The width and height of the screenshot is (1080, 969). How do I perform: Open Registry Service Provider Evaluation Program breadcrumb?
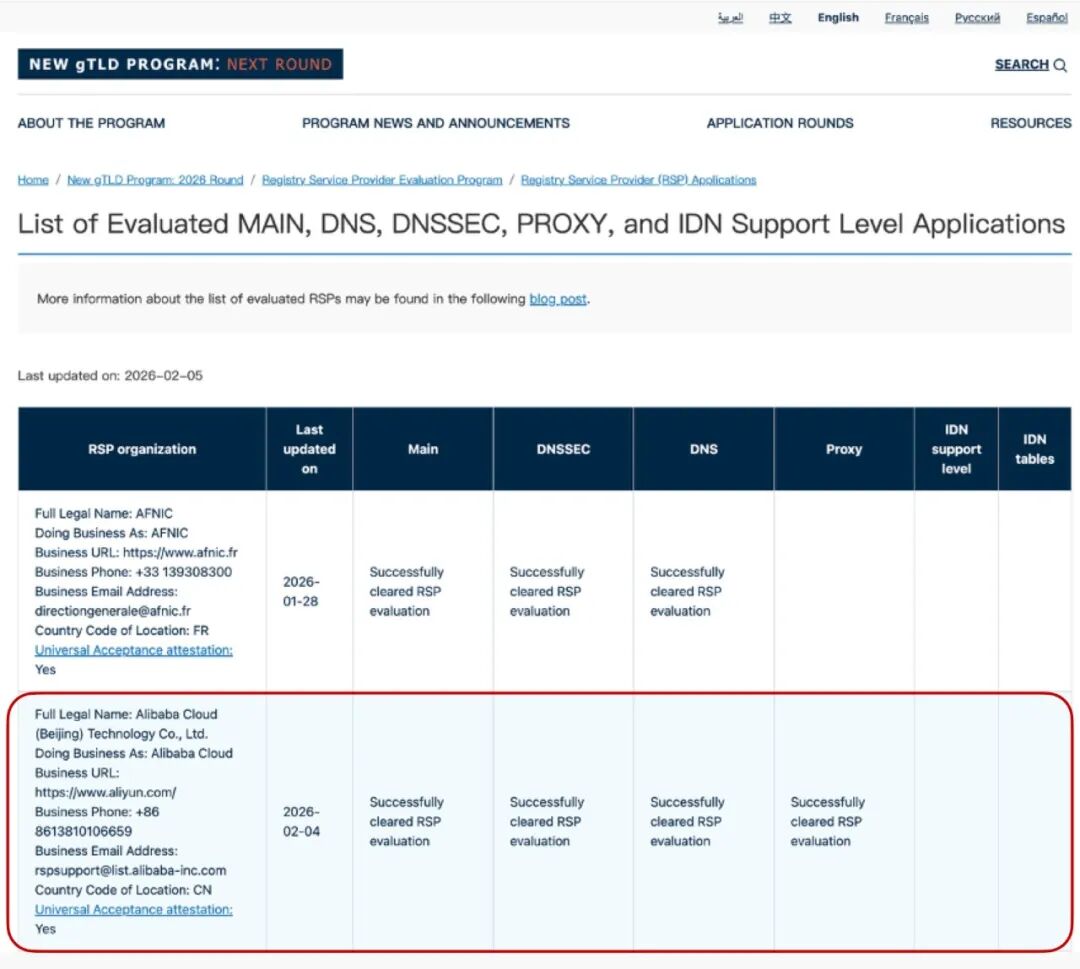click(382, 180)
